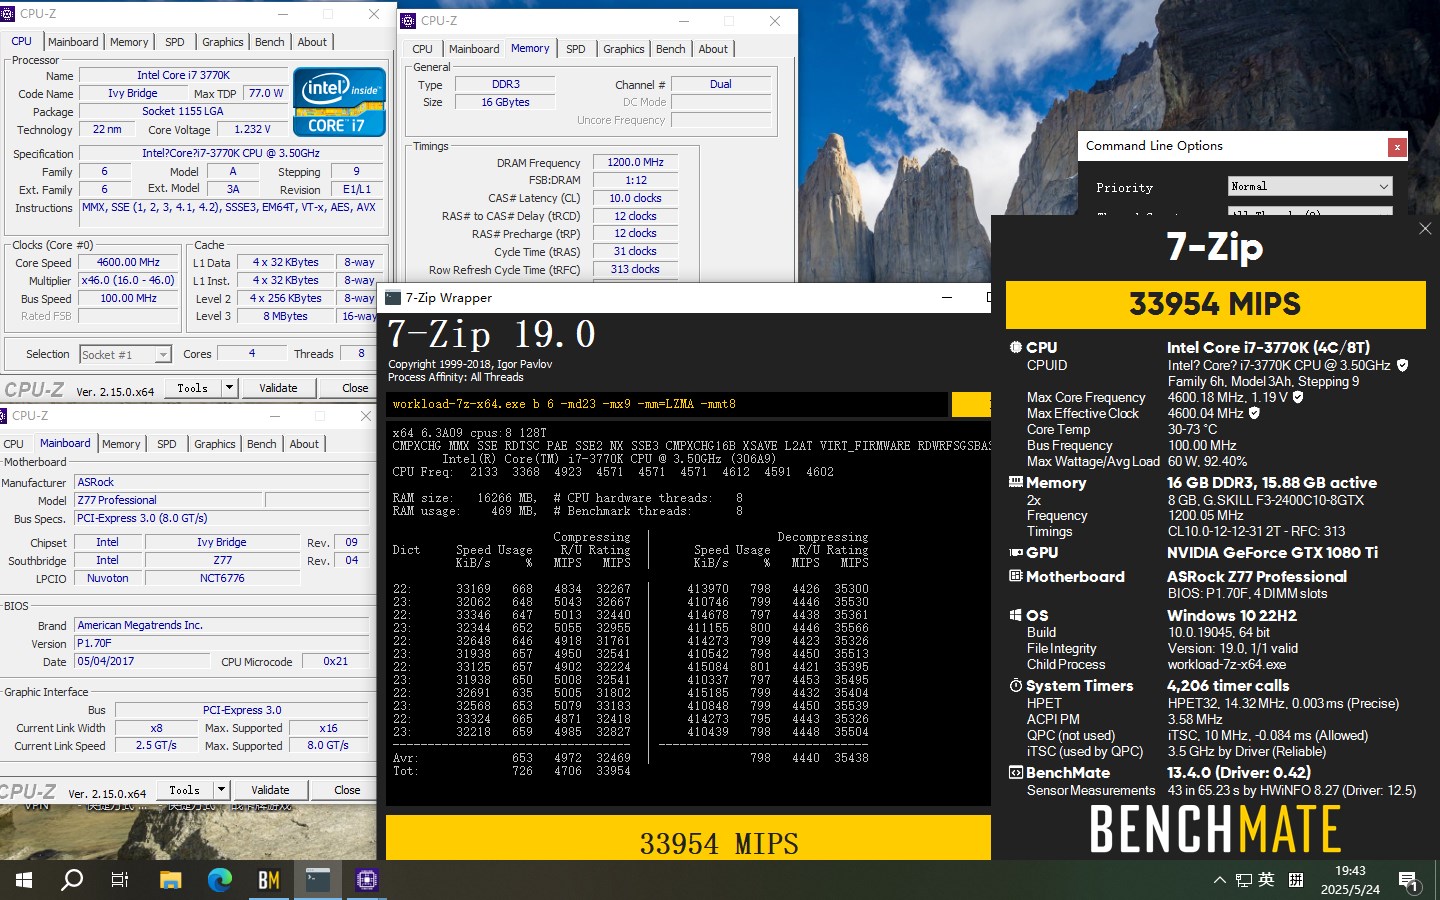The image size is (1440, 900).
Task: Click Validate in the CPU-Z CPU window
Action: (278, 388)
